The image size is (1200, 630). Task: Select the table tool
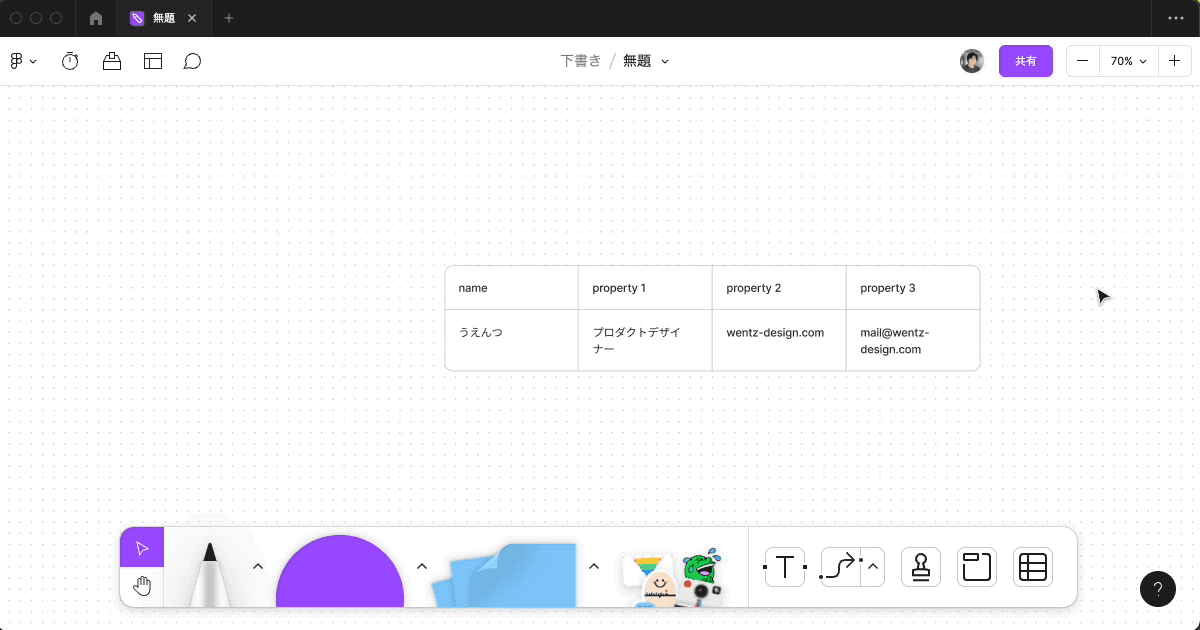coord(1033,567)
